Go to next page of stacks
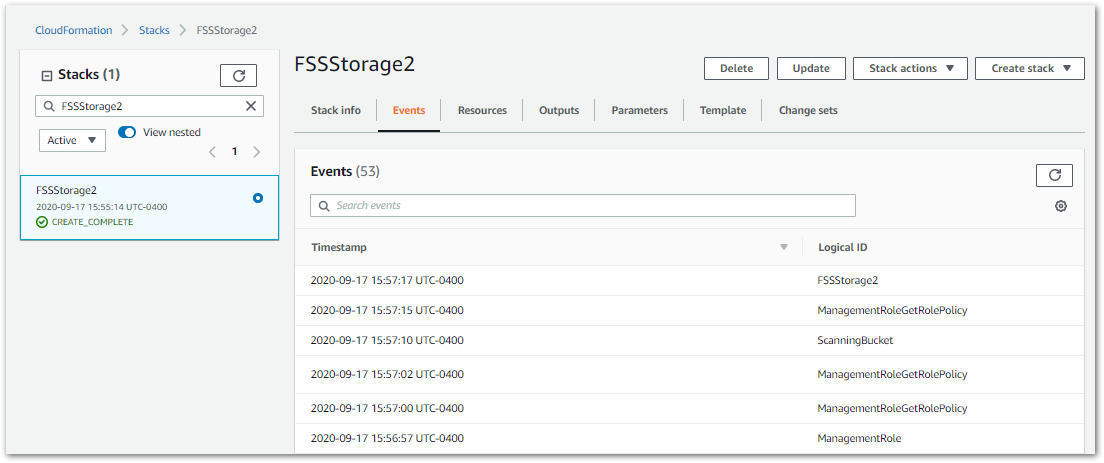 (257, 152)
